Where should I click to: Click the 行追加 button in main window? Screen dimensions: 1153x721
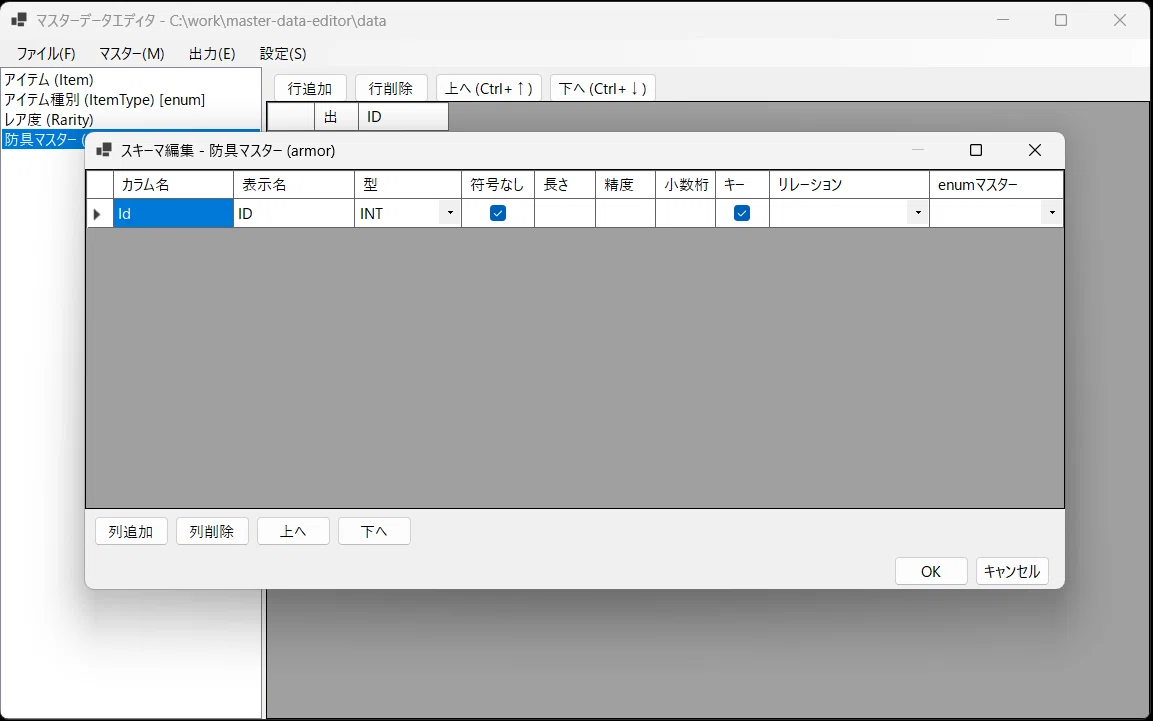310,88
